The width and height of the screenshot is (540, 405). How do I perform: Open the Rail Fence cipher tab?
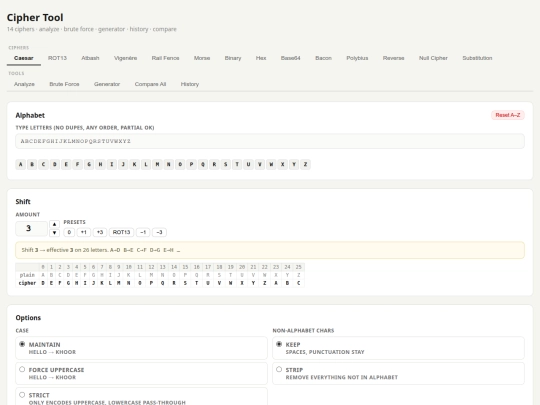coord(165,58)
